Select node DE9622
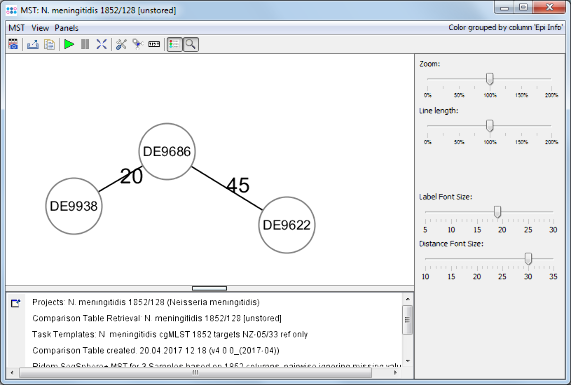 (287, 225)
